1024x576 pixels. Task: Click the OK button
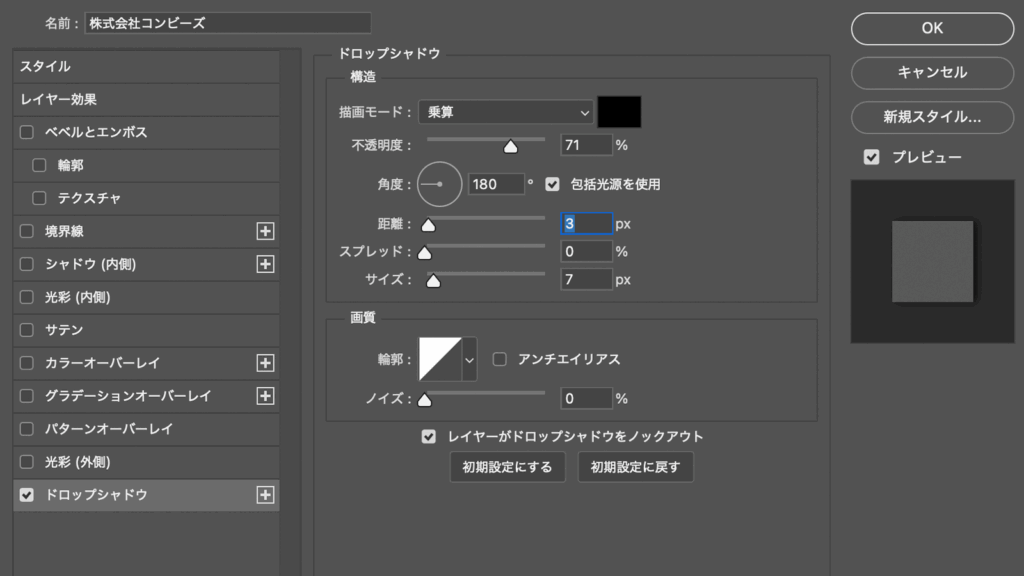point(932,29)
